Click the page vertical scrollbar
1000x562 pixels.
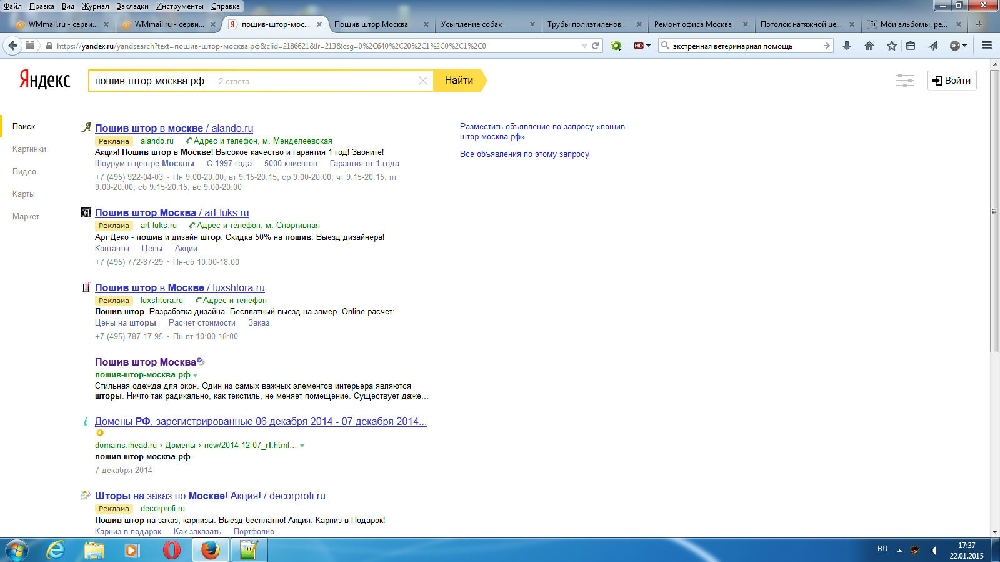click(x=994, y=211)
